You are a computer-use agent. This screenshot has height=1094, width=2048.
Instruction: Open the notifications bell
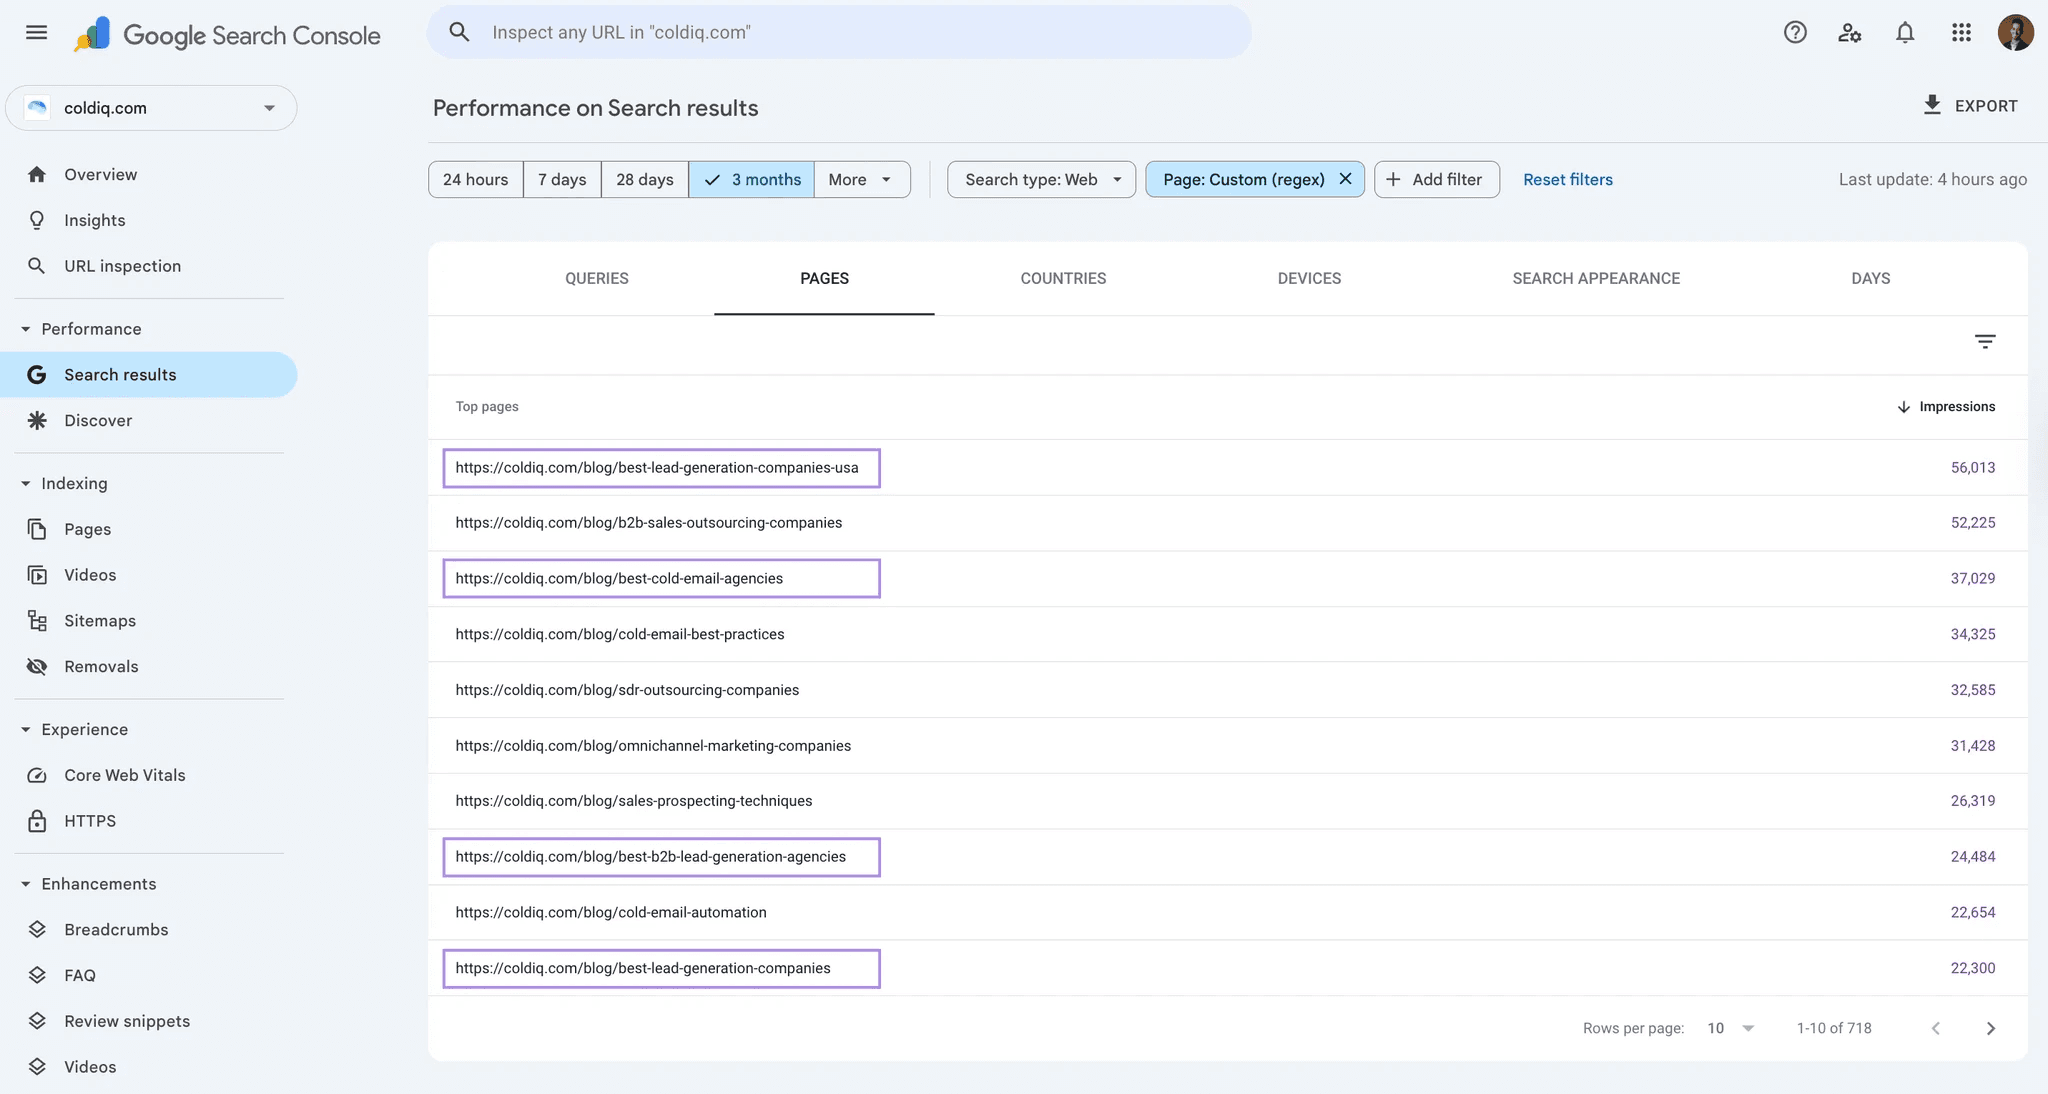[1905, 32]
